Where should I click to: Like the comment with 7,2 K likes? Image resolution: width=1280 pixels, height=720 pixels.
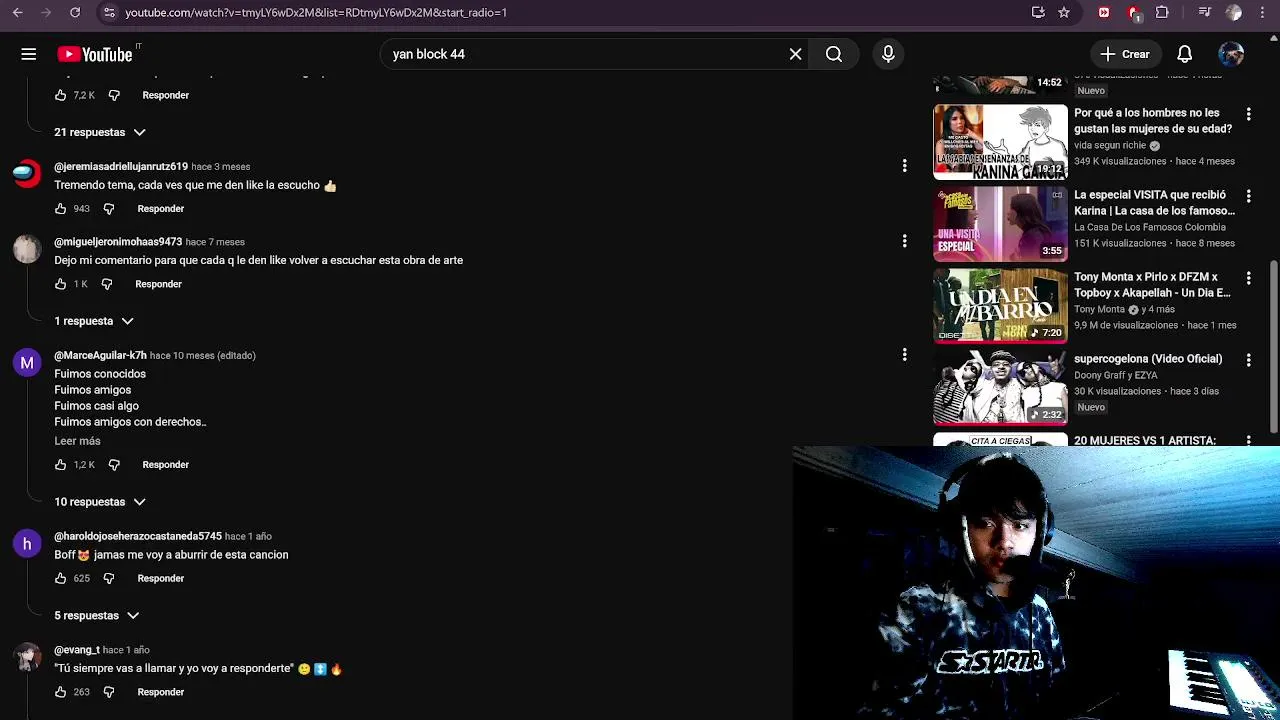pos(60,95)
